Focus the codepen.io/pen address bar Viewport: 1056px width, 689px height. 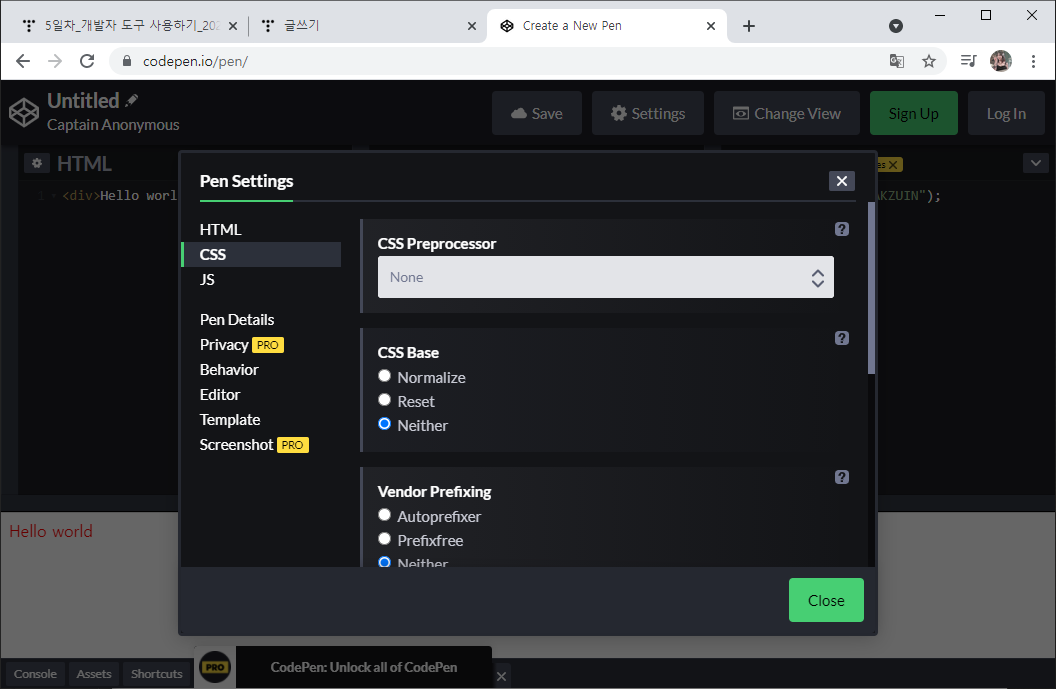(x=498, y=61)
